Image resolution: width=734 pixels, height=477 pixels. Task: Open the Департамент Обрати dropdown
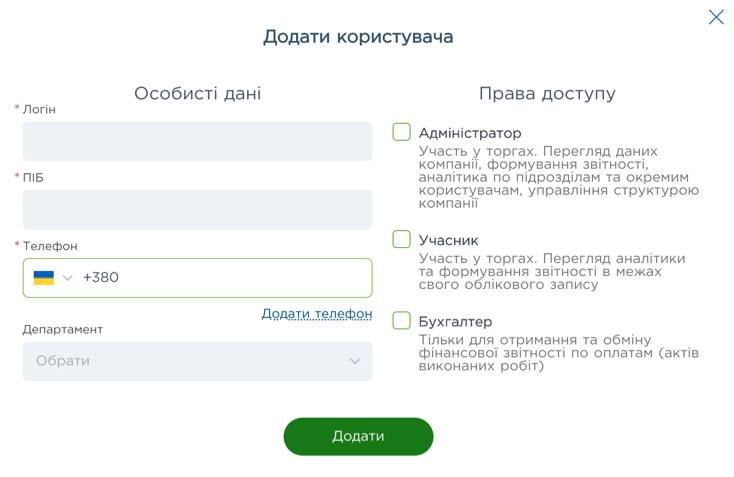(x=190, y=361)
